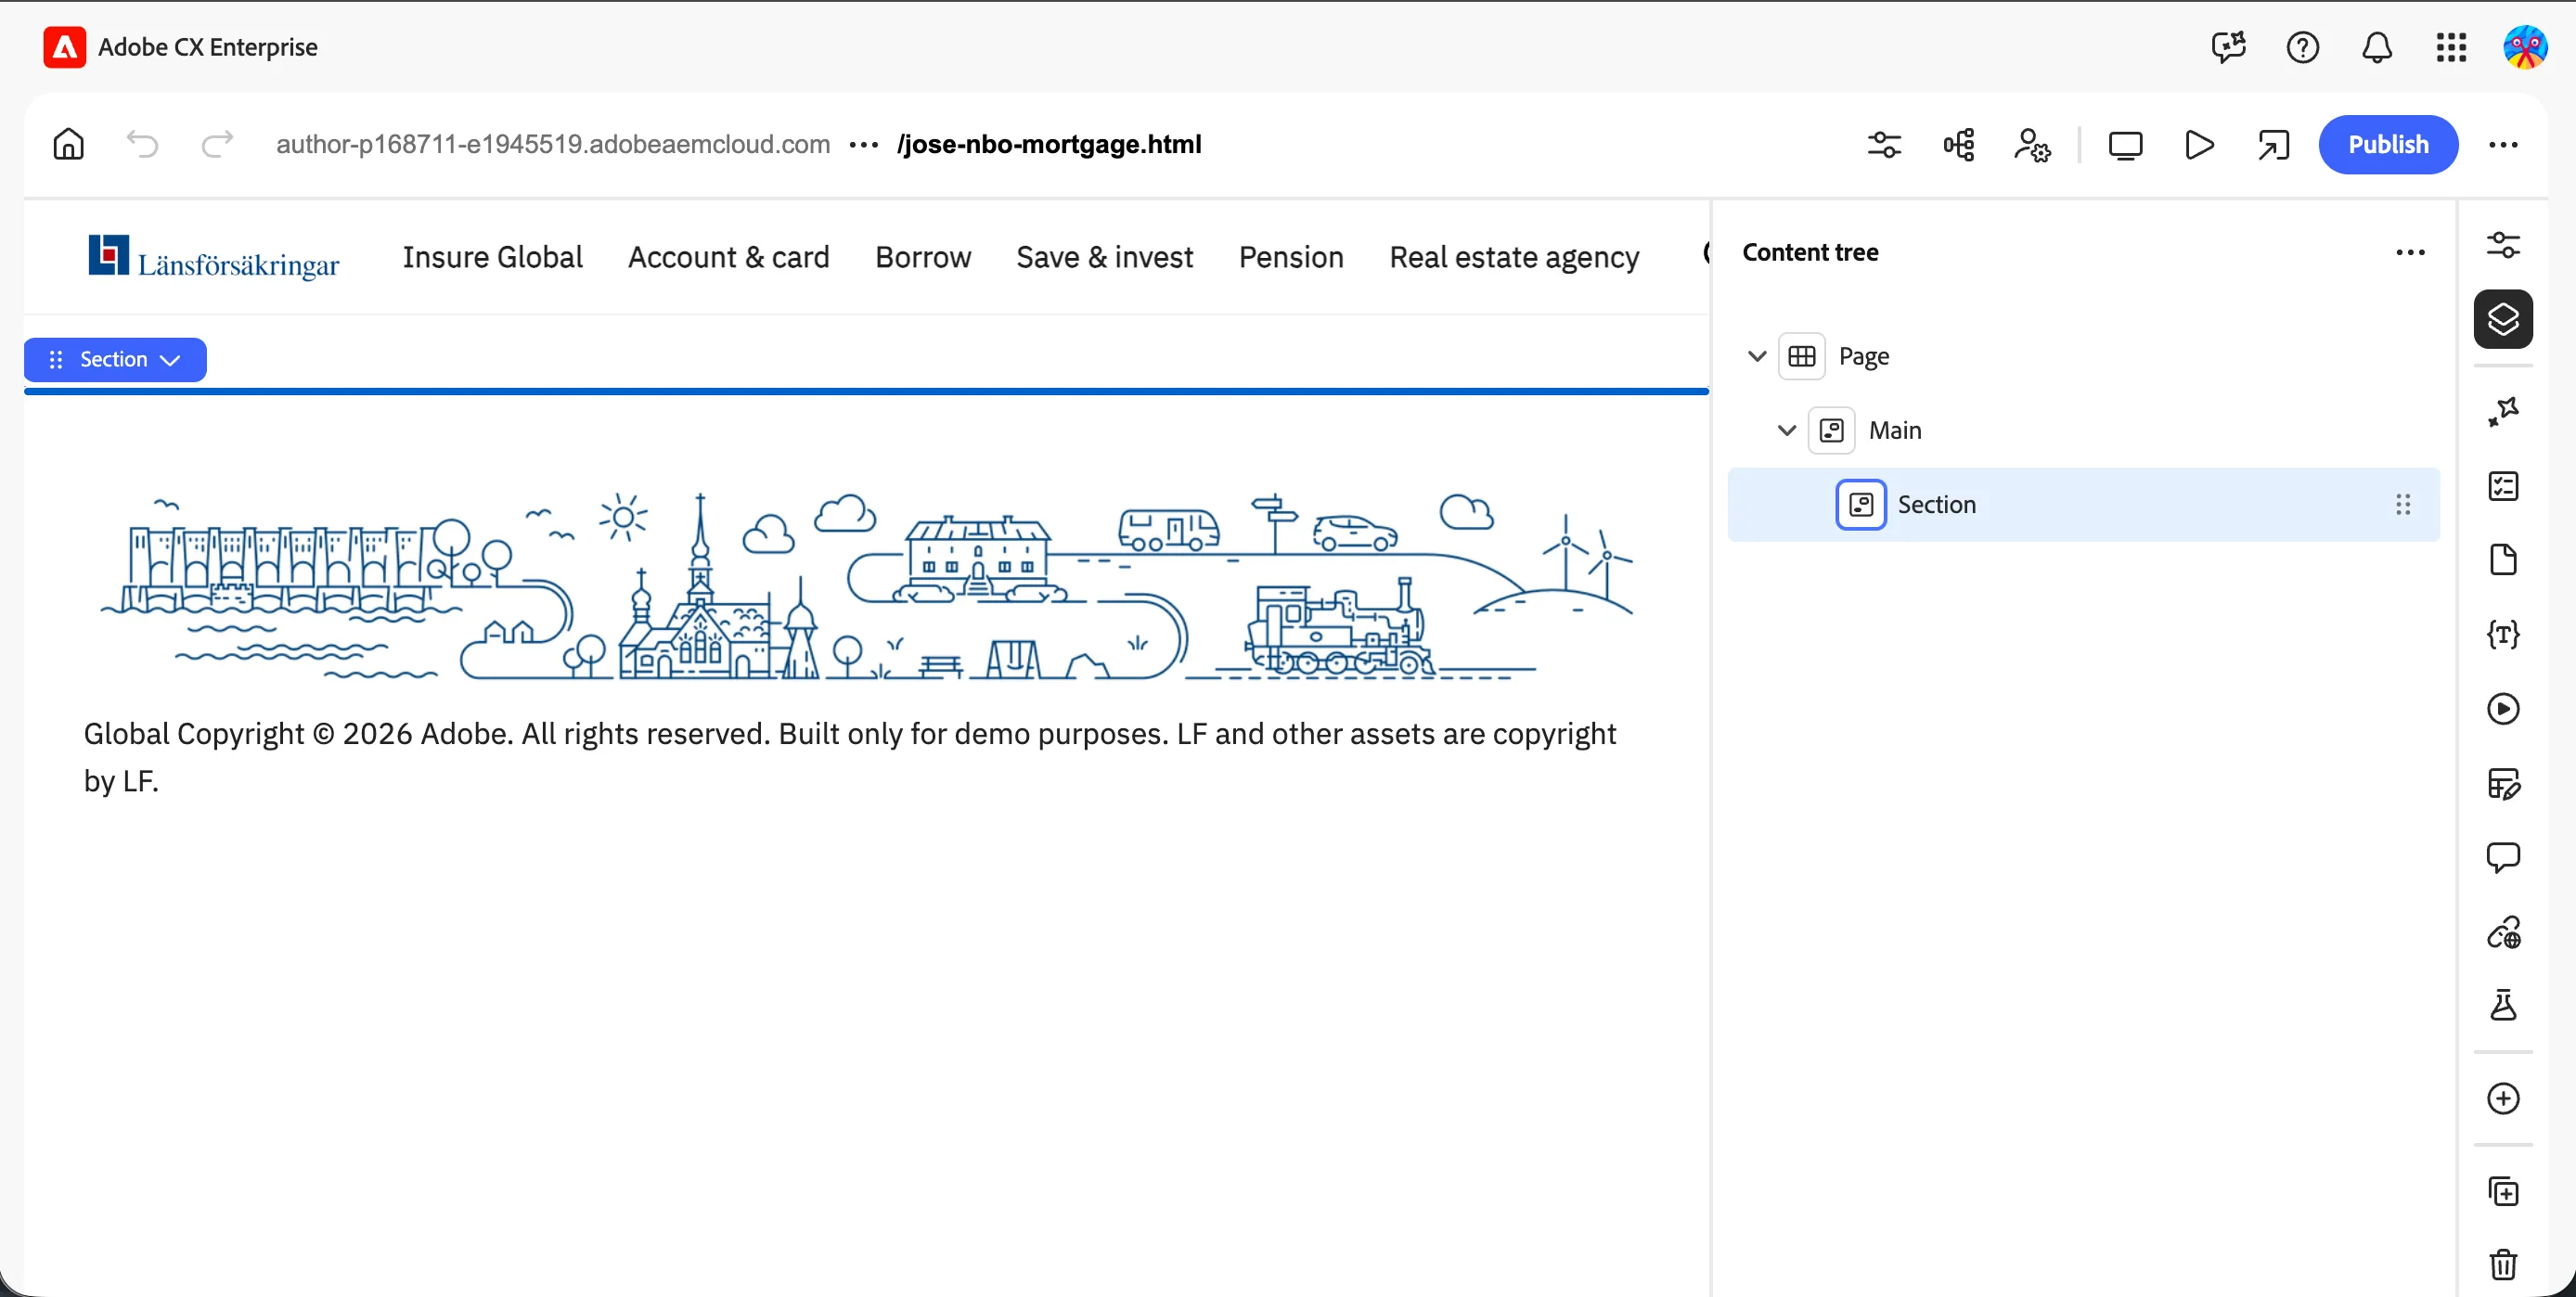Open the circled play icon in rail
Image resolution: width=2576 pixels, height=1297 pixels.
coord(2503,709)
